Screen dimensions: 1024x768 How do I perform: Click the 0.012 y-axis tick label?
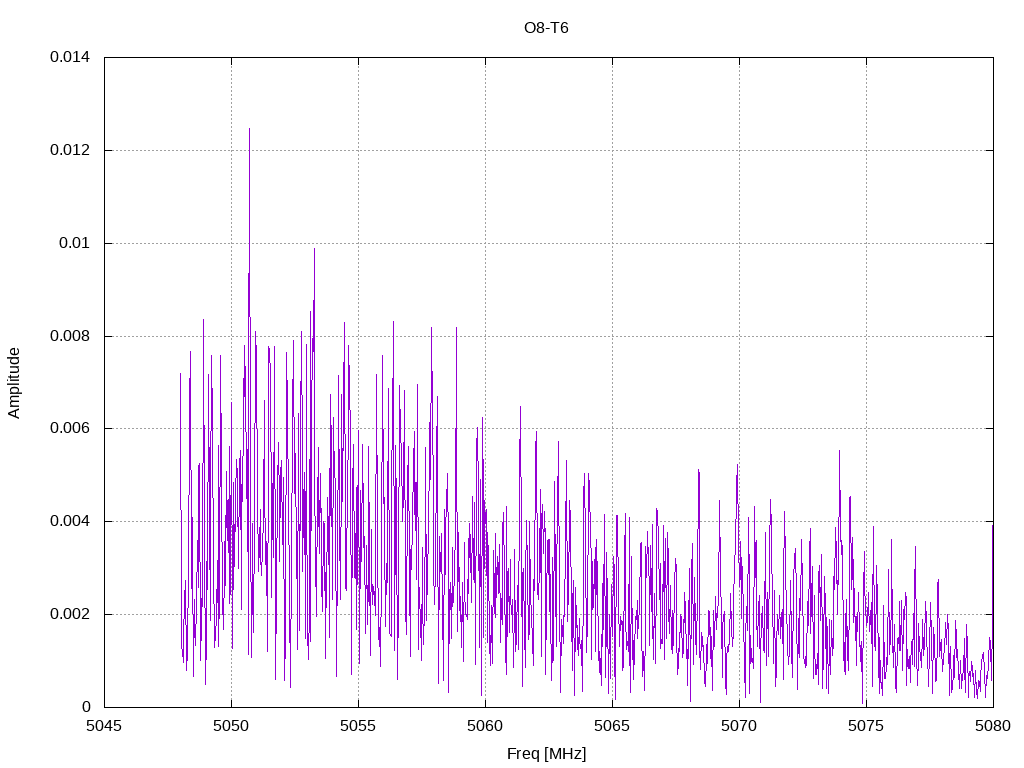click(70, 150)
